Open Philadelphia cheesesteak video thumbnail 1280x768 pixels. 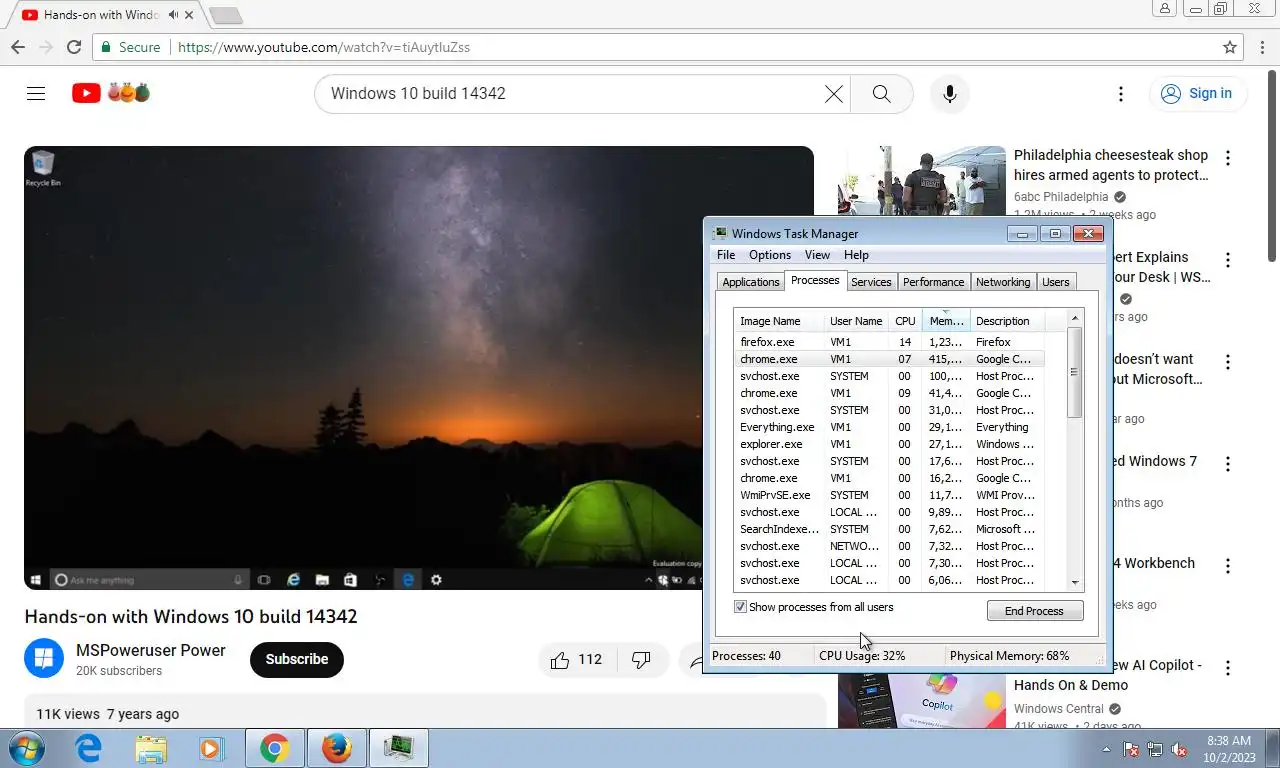tap(922, 181)
